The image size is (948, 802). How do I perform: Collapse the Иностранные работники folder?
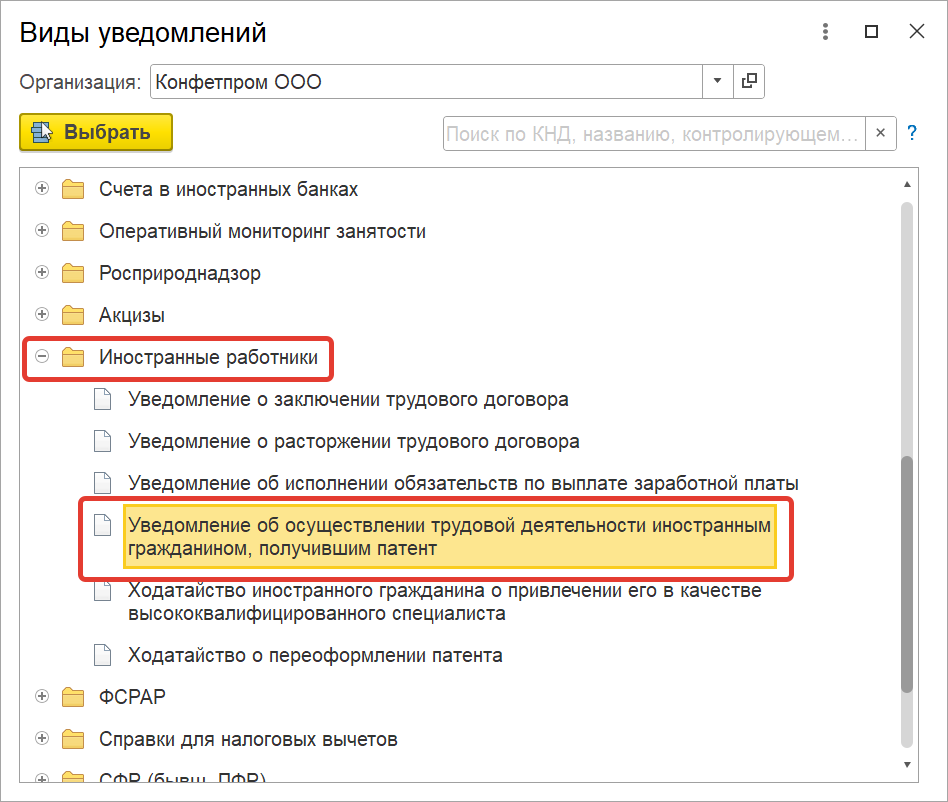point(42,357)
